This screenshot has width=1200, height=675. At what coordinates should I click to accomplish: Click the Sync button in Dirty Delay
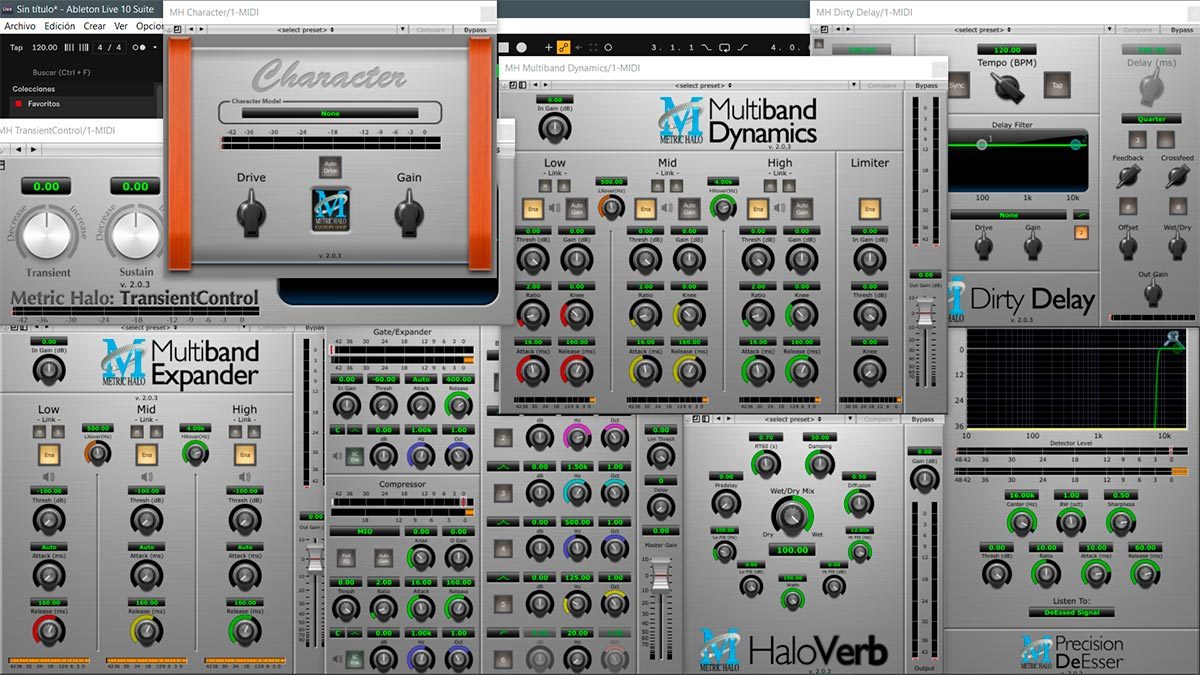[x=957, y=86]
